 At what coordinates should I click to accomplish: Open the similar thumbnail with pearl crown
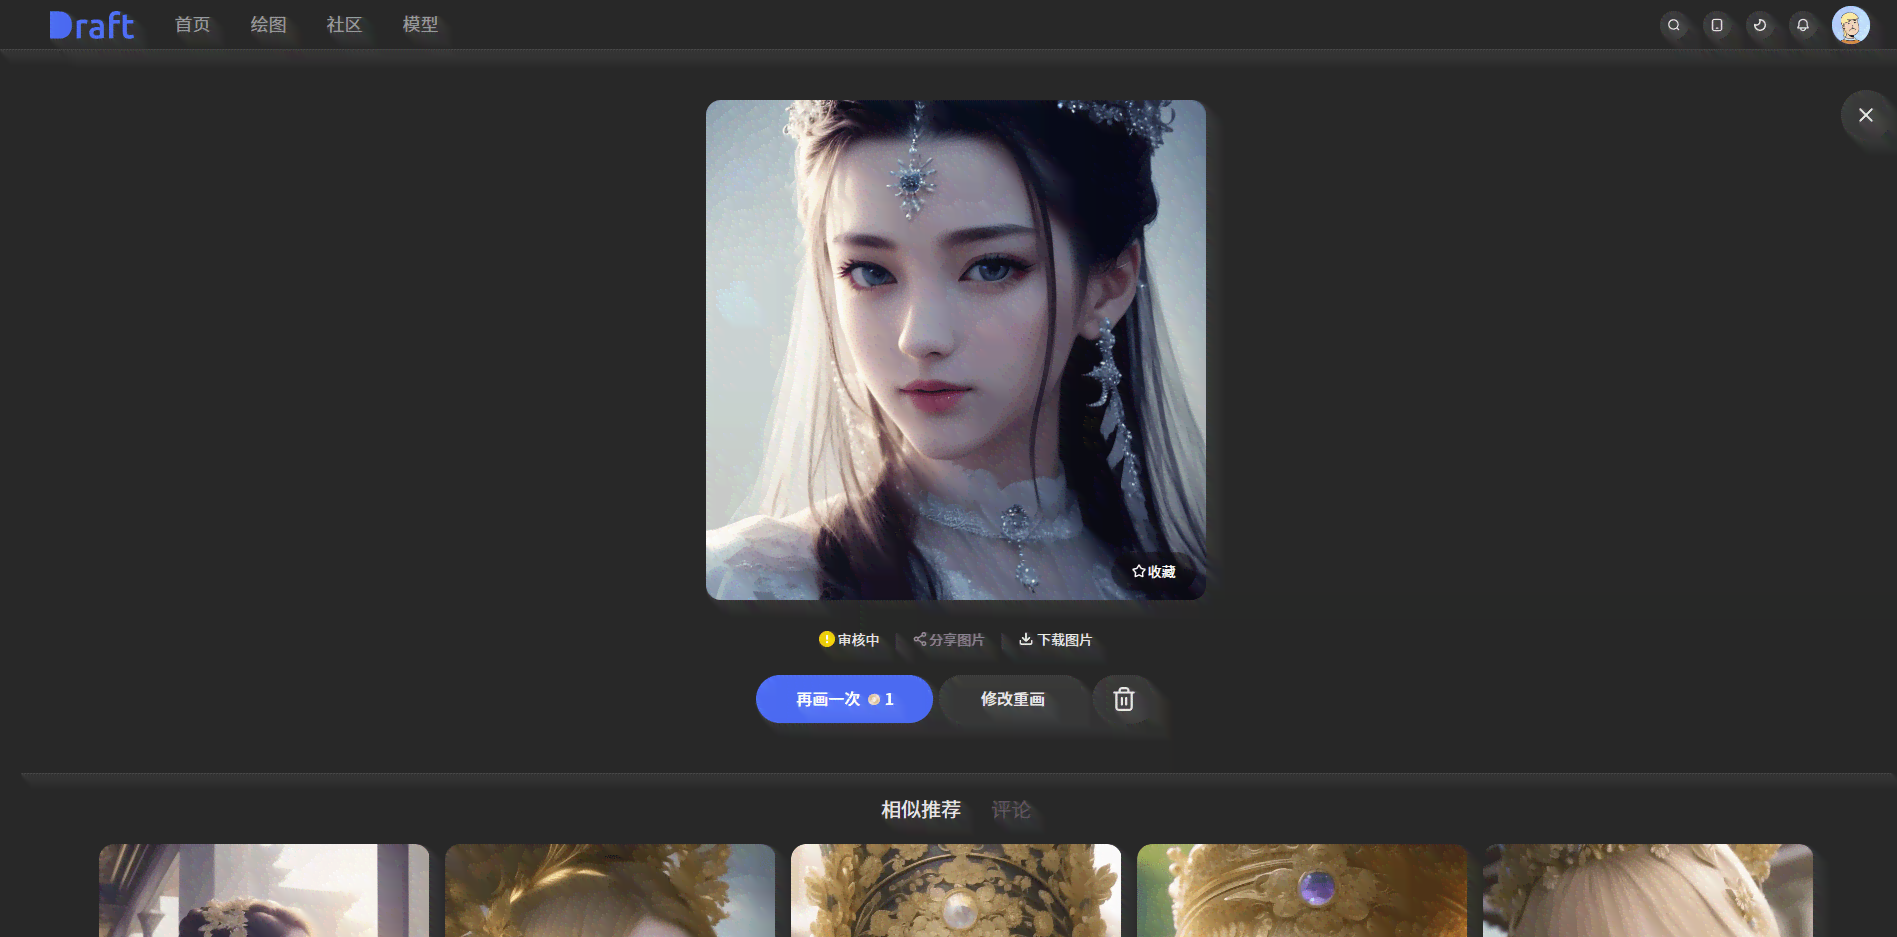pos(956,890)
